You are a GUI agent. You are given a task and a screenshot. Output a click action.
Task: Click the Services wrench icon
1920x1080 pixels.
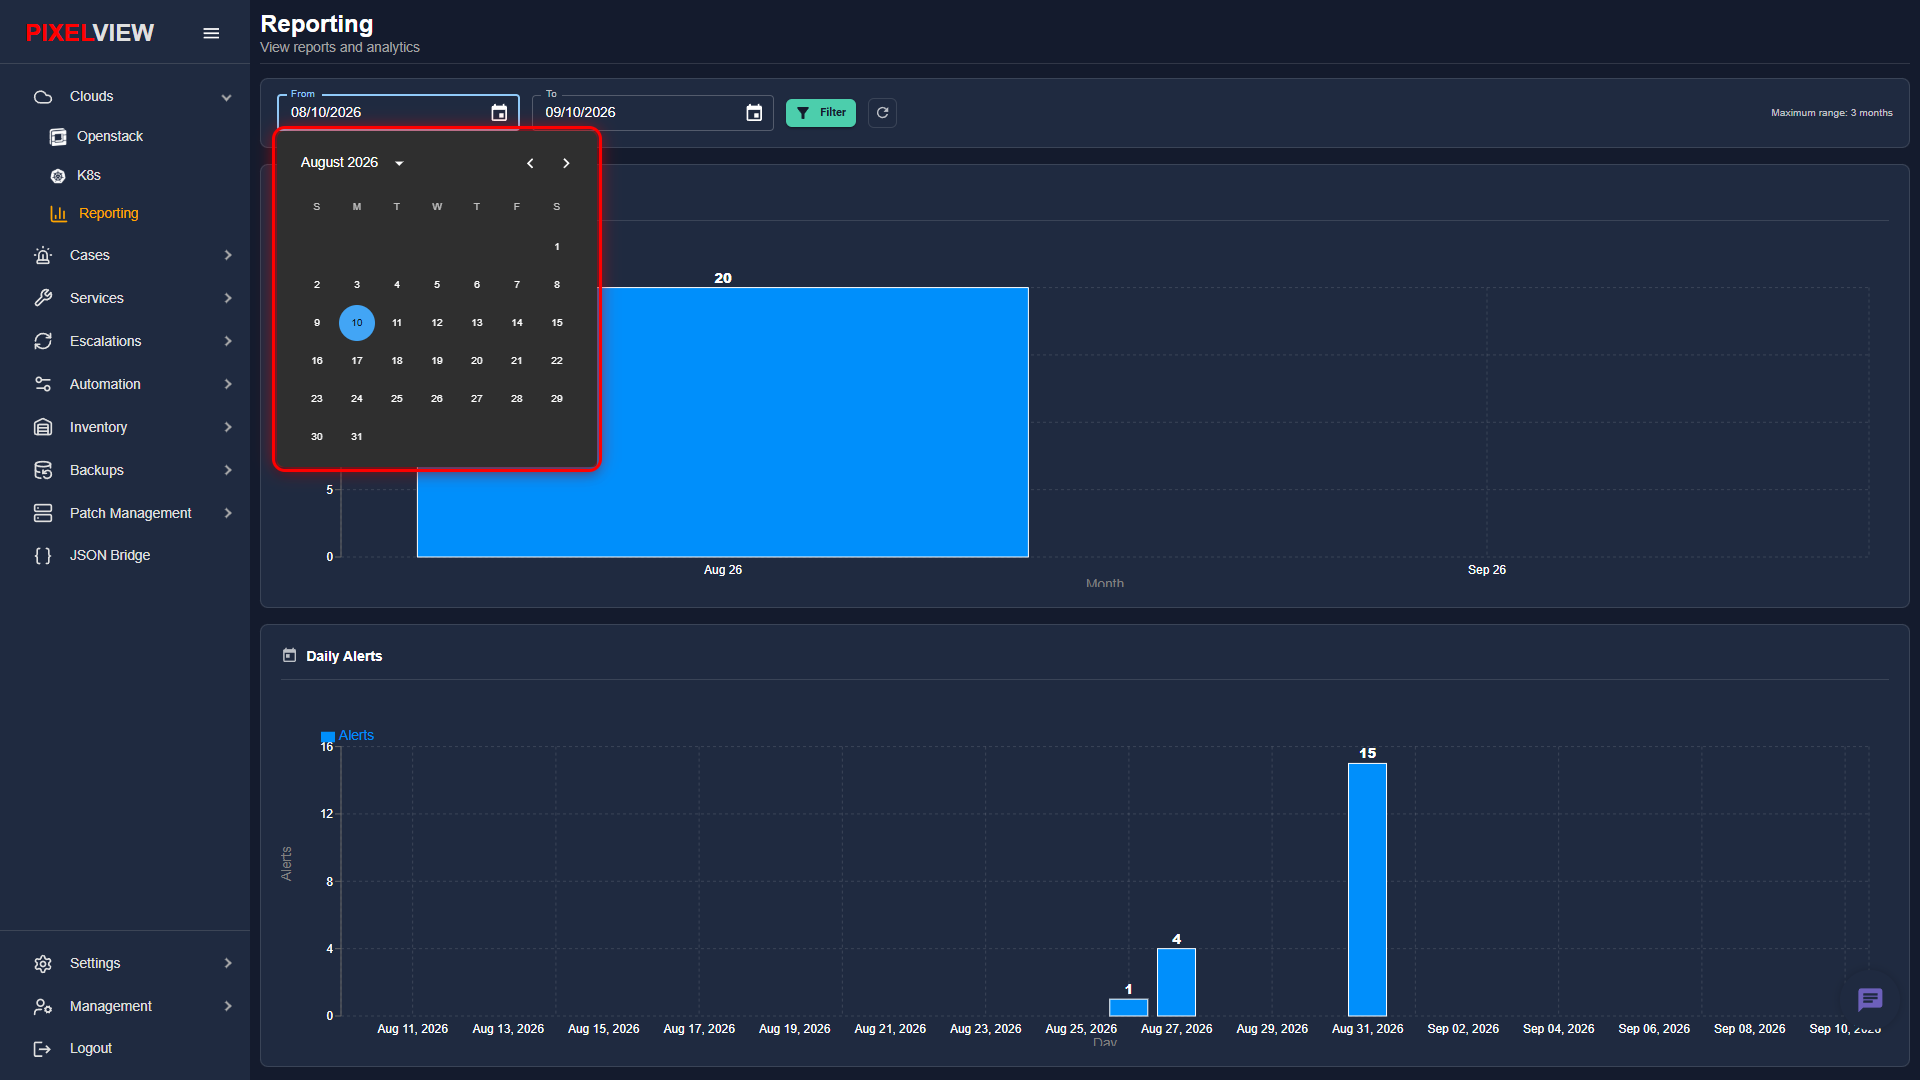coord(43,298)
